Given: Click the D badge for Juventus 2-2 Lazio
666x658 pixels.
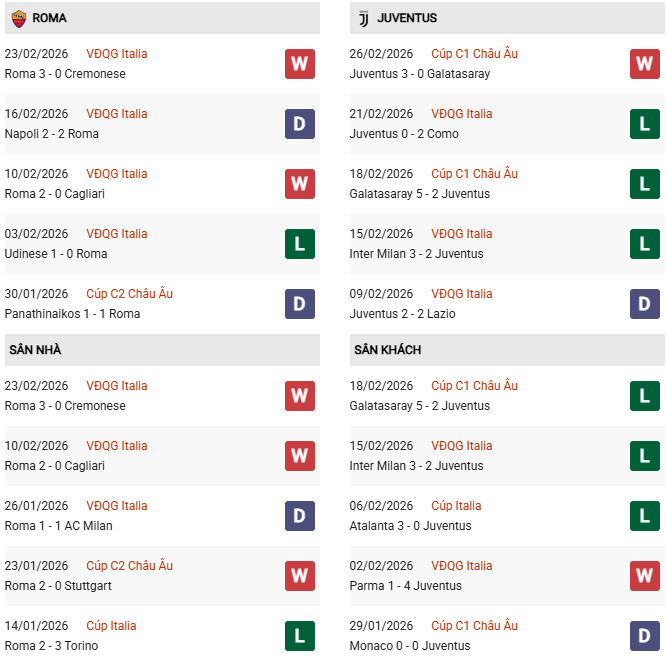Looking at the screenshot, I should pyautogui.click(x=644, y=304).
